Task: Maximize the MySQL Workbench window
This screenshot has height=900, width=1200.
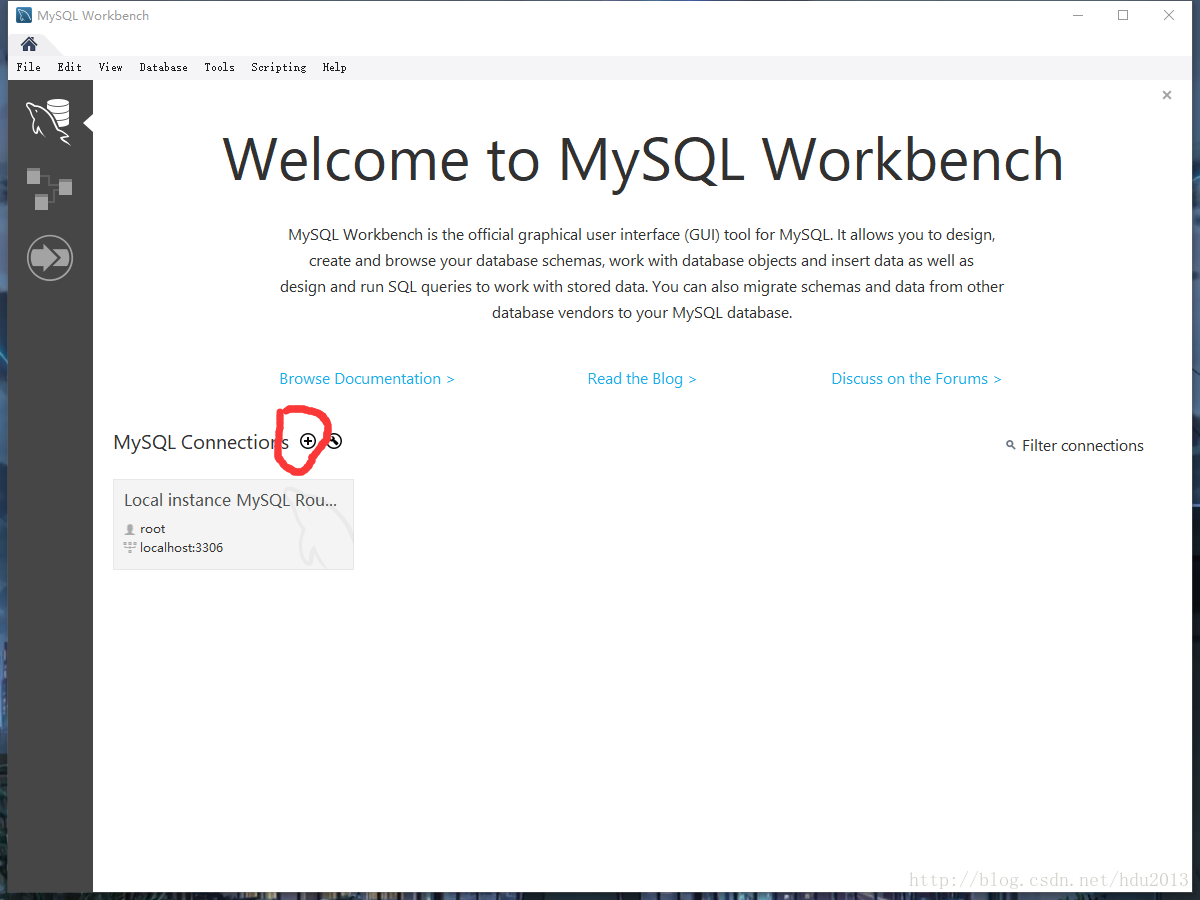Action: point(1123,15)
